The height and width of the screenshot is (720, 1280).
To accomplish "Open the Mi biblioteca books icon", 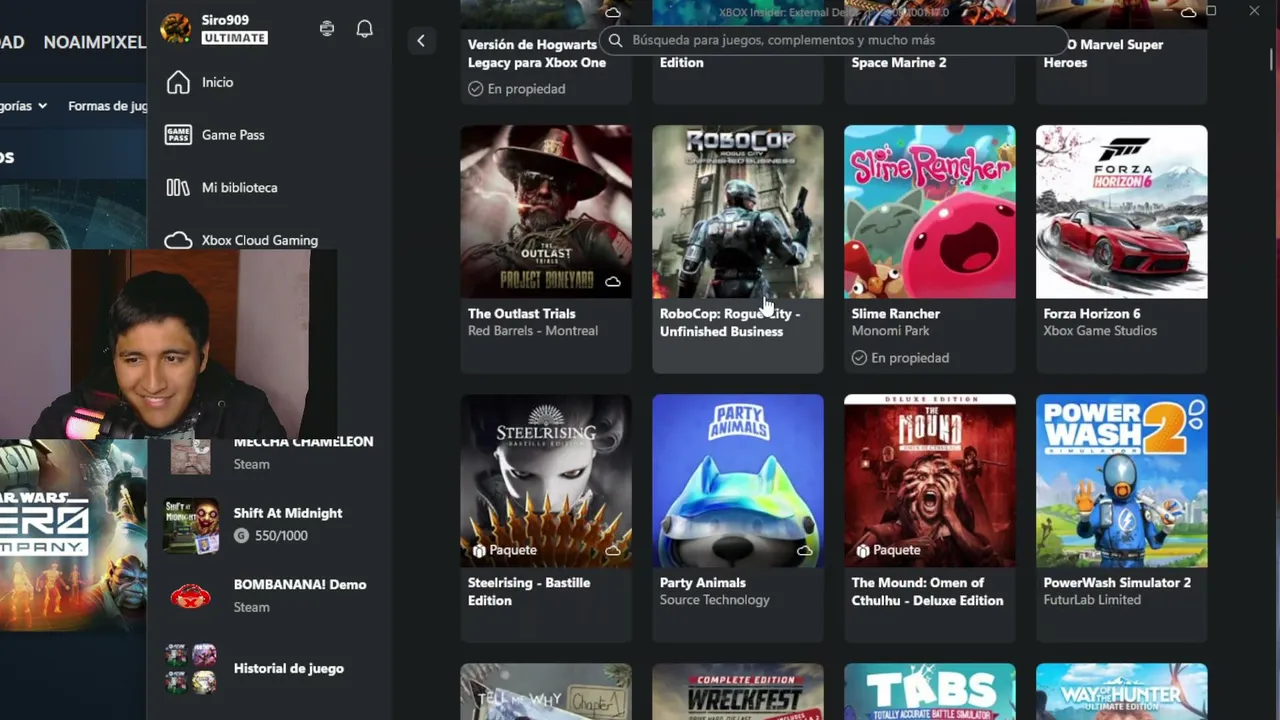I will pyautogui.click(x=178, y=187).
